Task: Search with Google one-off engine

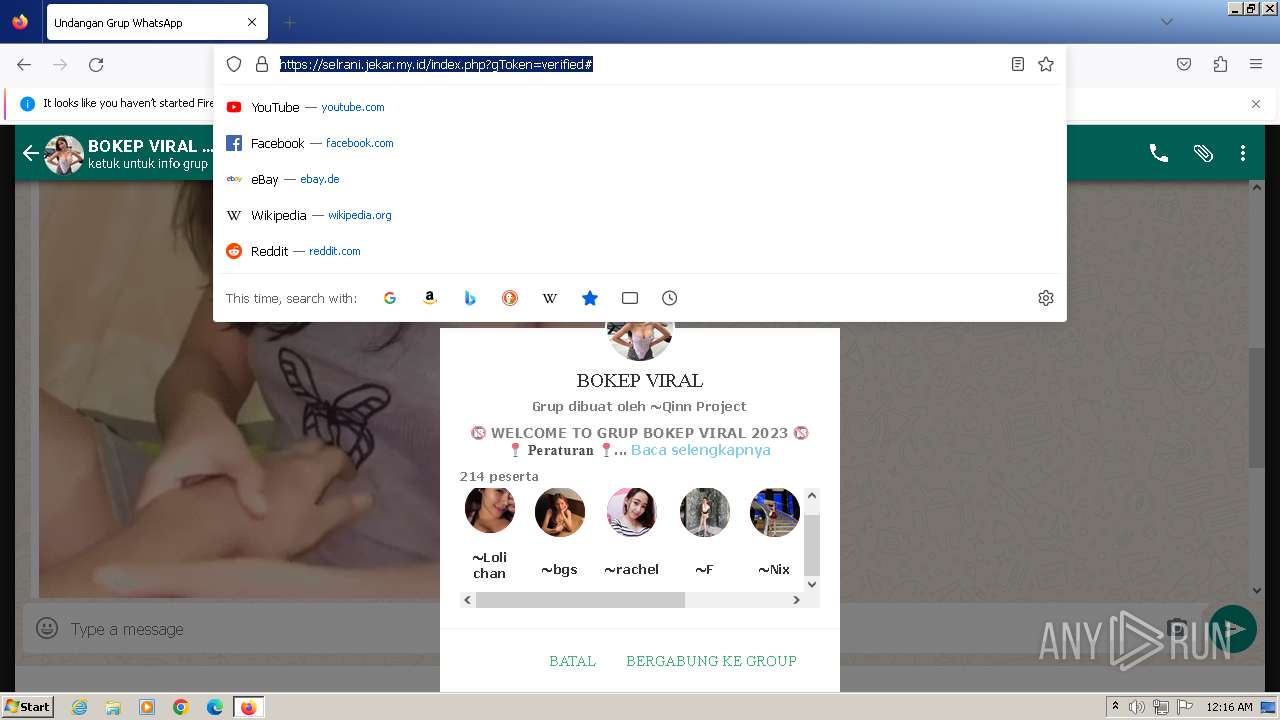Action: pos(390,298)
